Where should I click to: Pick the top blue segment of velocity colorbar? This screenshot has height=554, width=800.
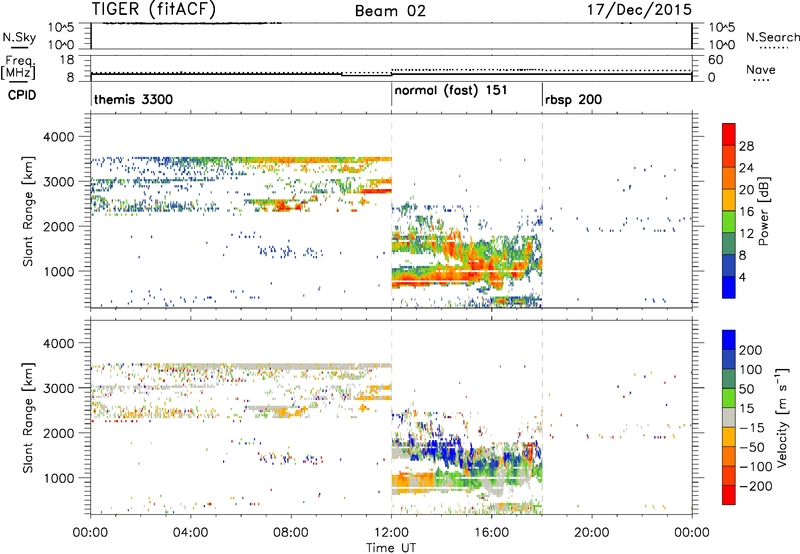tap(729, 340)
